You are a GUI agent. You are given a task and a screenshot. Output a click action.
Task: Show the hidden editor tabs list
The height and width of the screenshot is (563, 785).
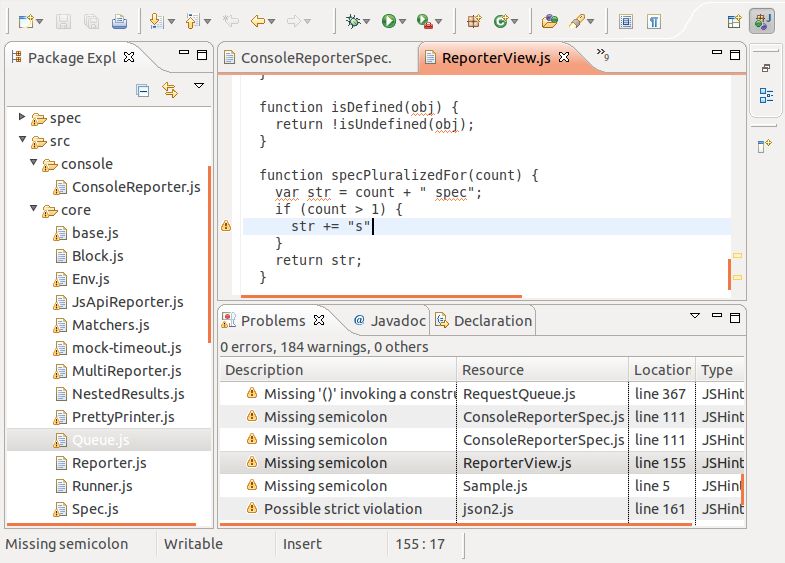(x=603, y=54)
